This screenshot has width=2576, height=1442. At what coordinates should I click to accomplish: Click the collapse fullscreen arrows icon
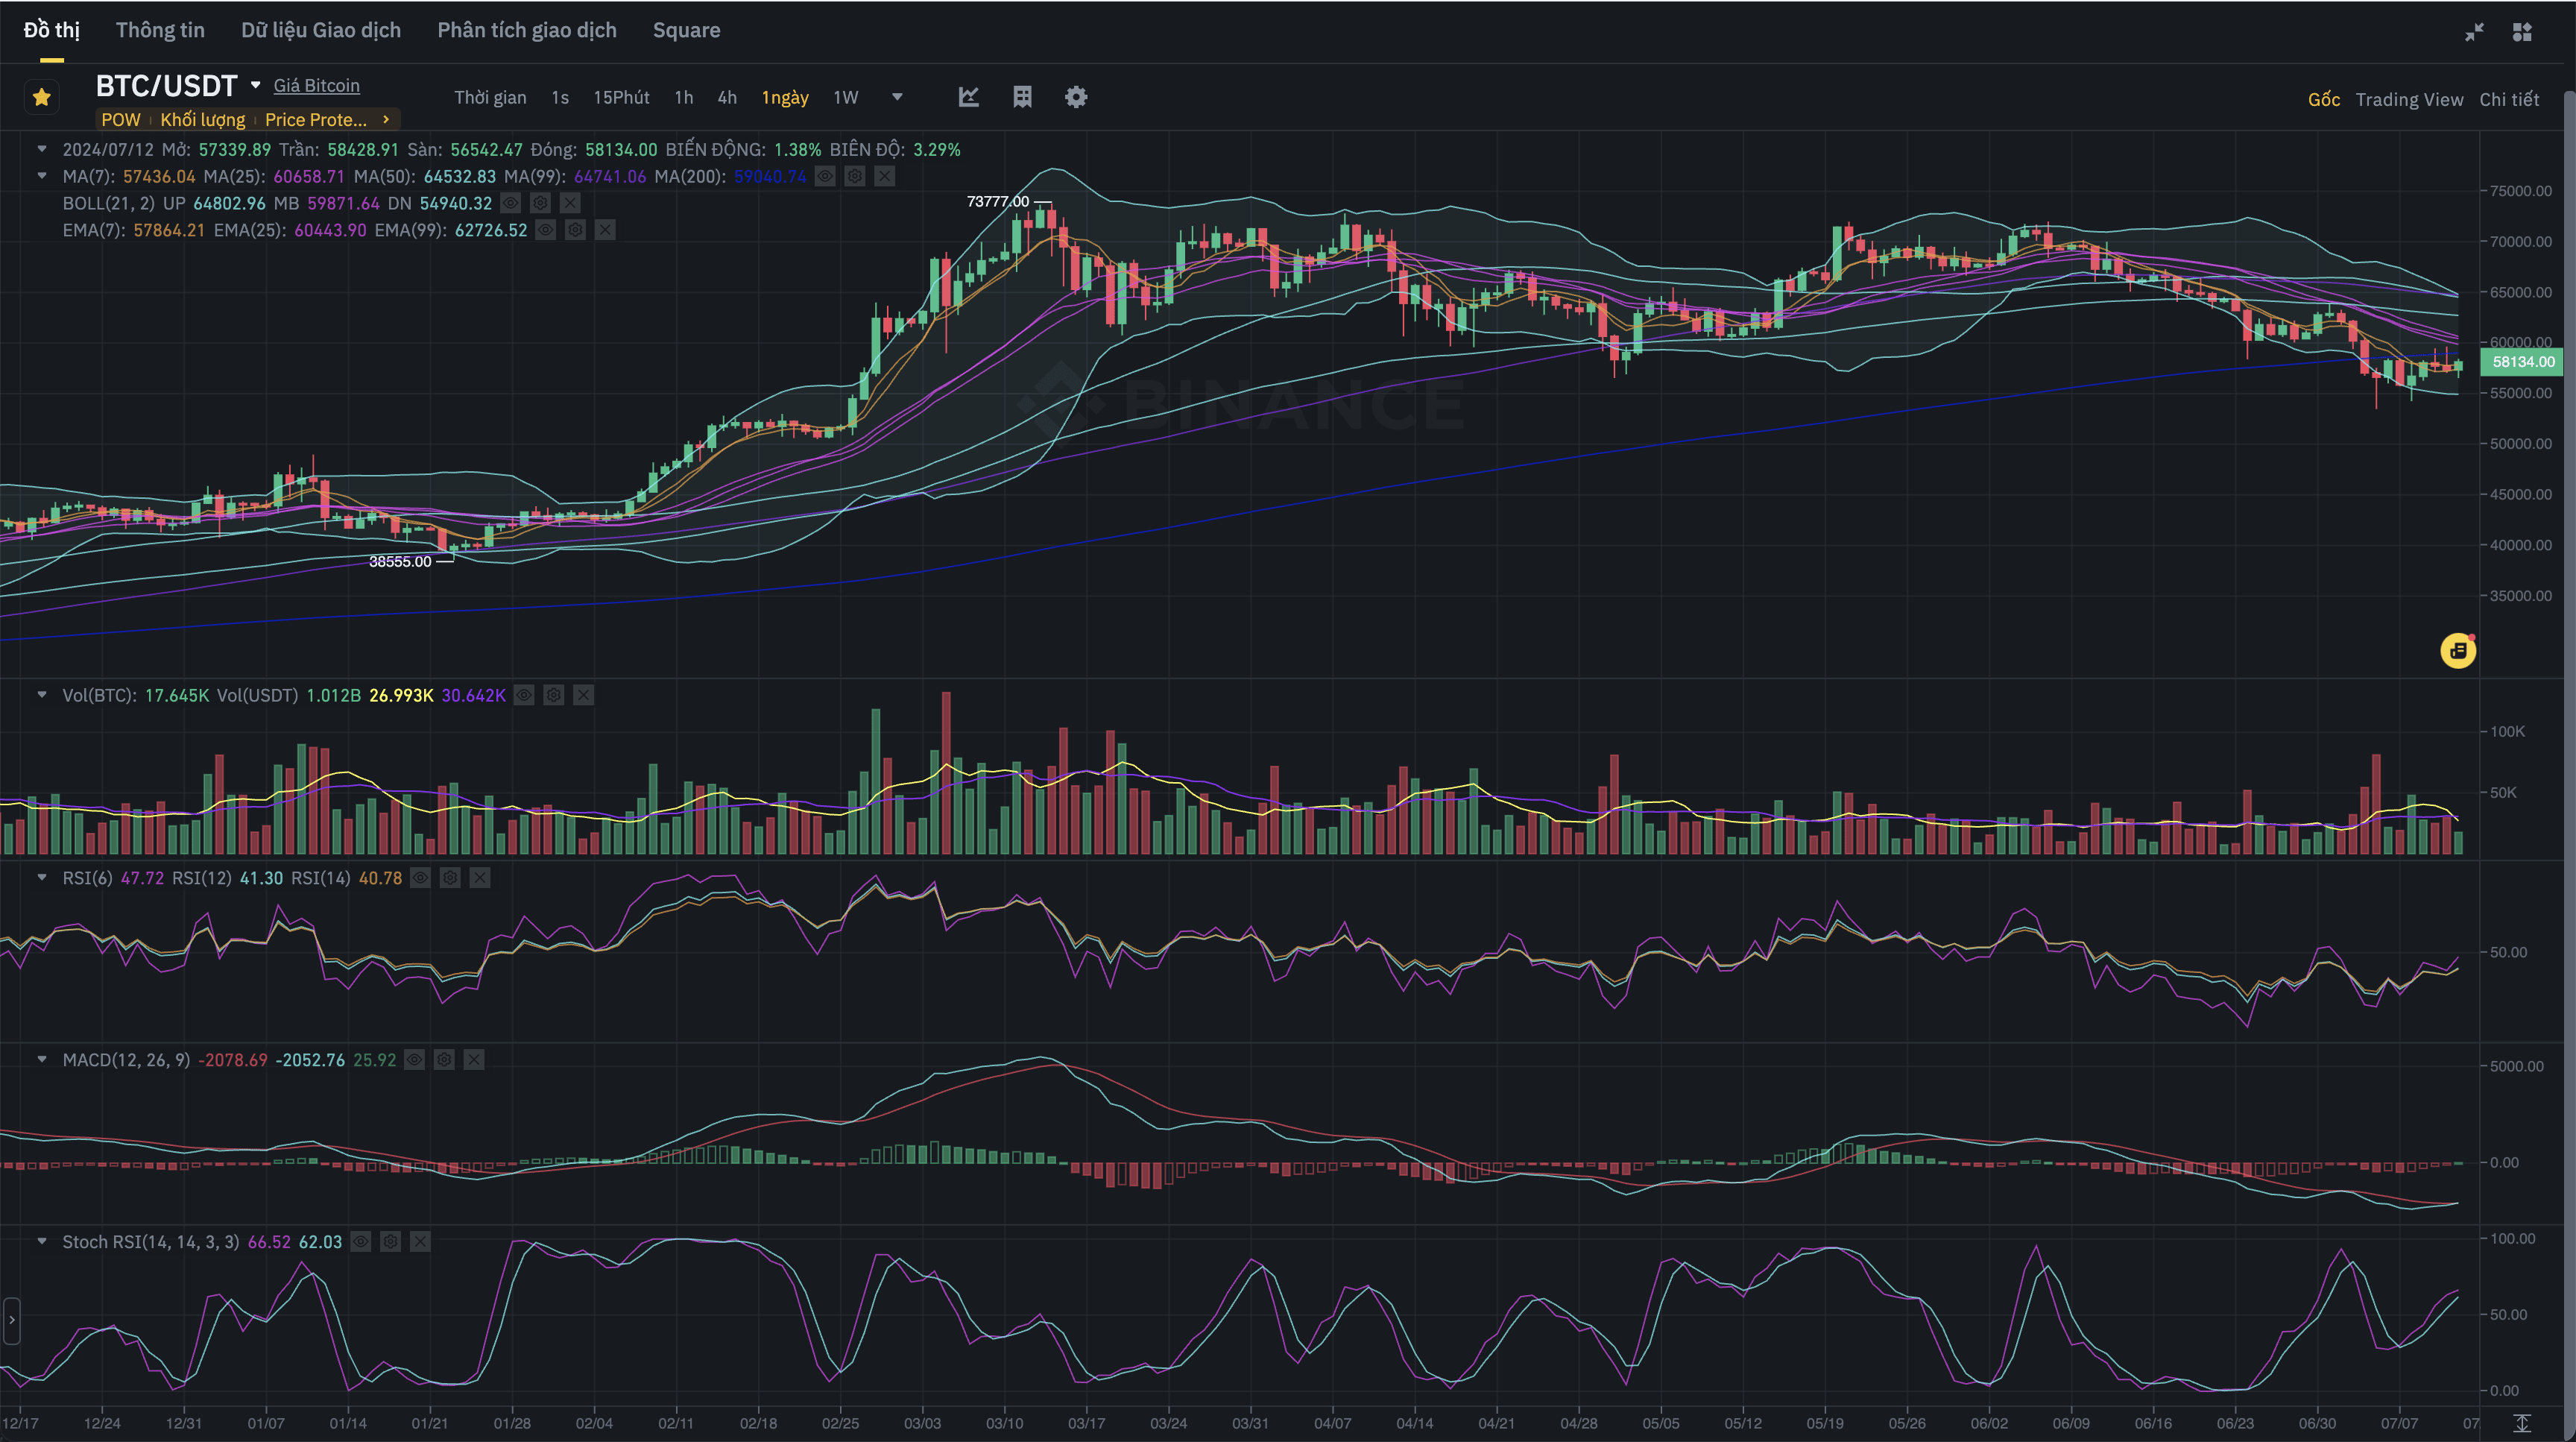[2474, 32]
